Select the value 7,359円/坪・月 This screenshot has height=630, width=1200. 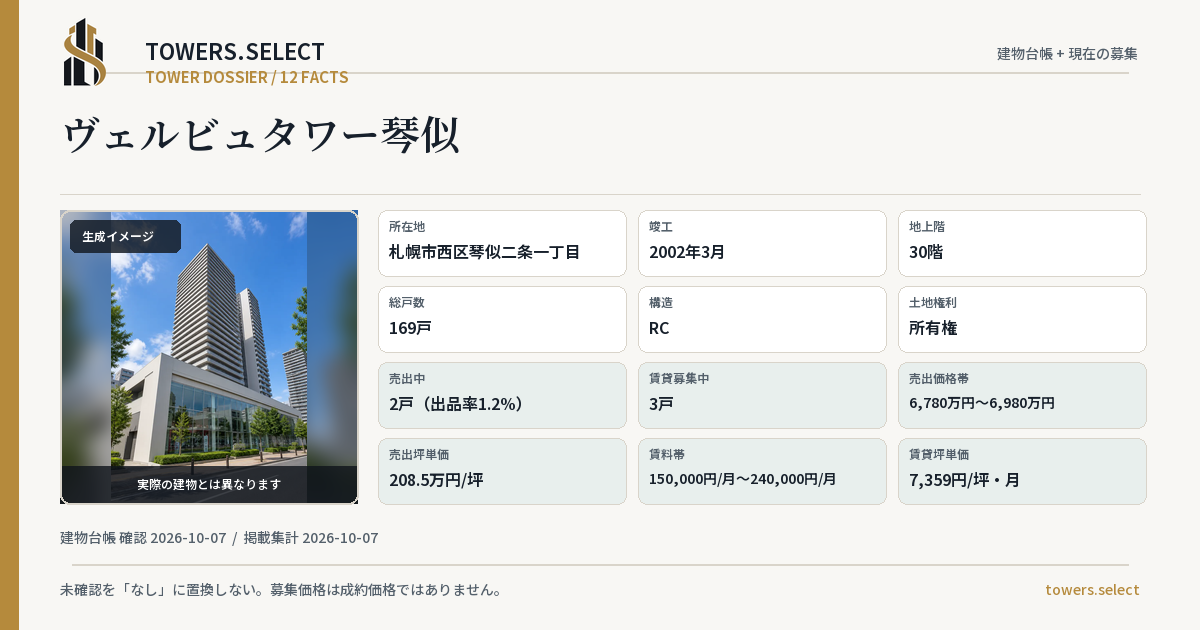965,480
